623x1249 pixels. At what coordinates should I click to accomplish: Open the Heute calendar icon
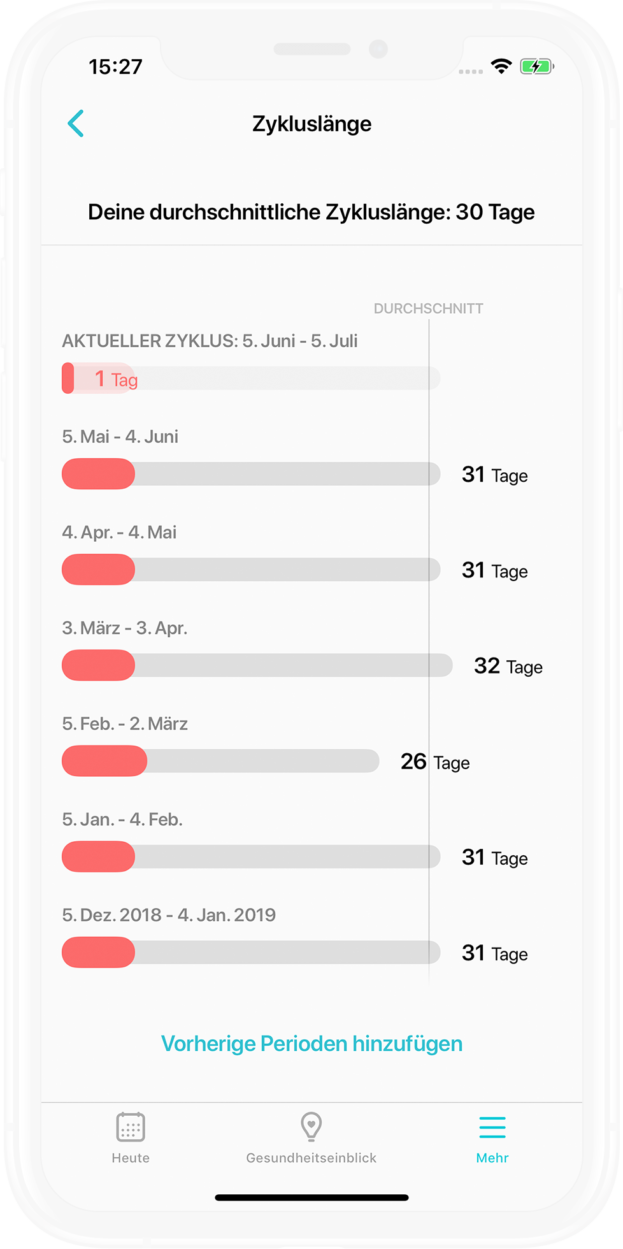[x=130, y=1127]
